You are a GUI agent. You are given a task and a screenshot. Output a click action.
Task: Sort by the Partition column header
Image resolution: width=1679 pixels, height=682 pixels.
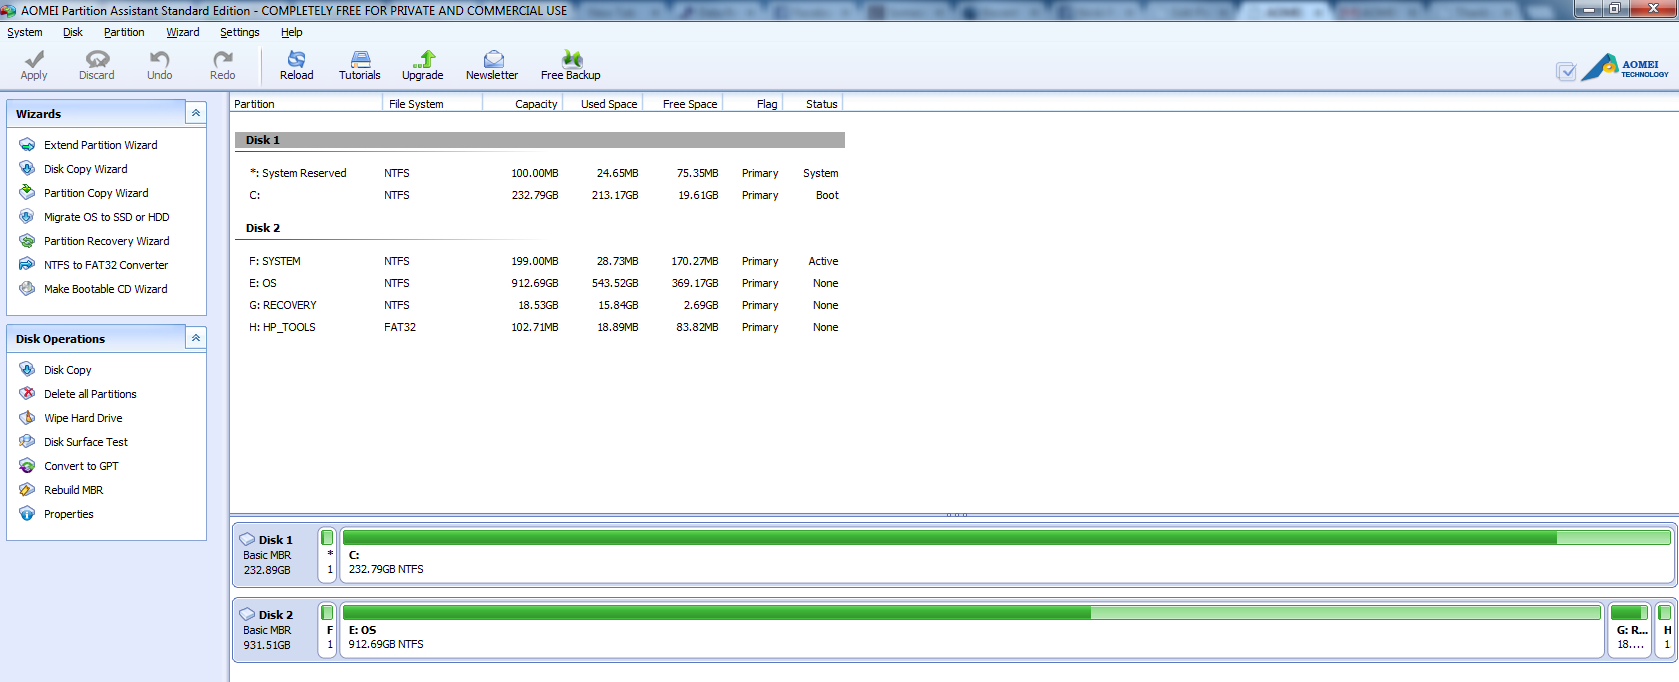click(306, 104)
